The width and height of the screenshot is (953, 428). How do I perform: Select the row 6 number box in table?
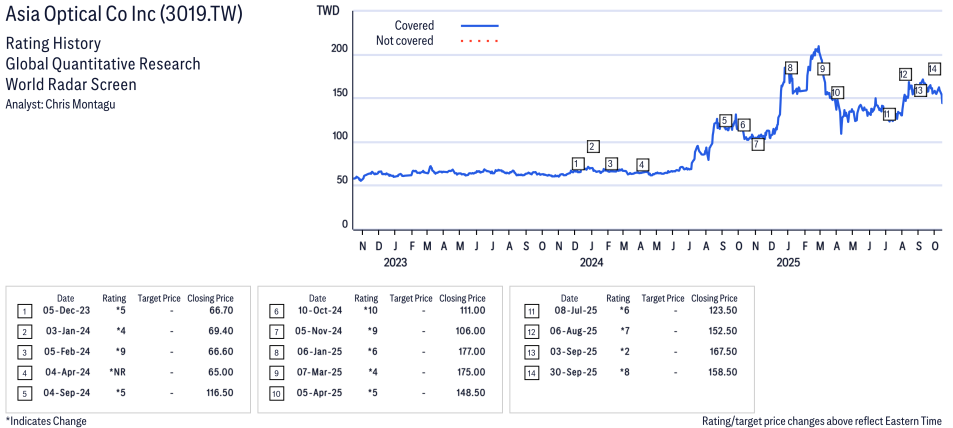pyautogui.click(x=276, y=312)
